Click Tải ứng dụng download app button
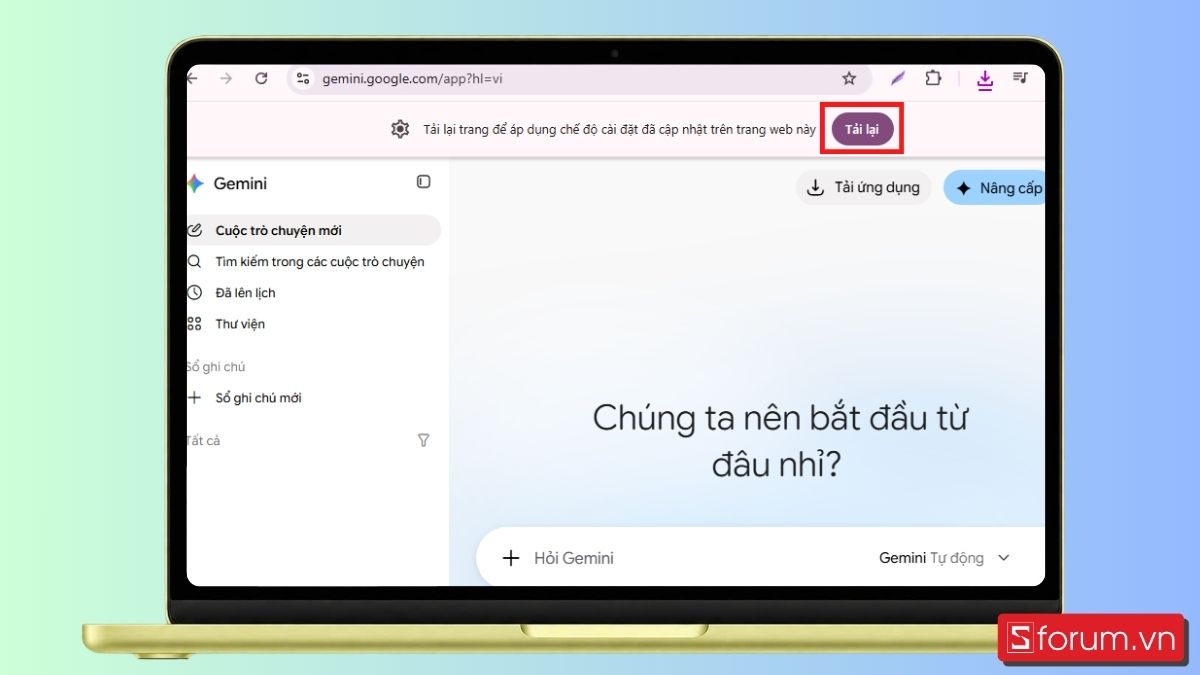This screenshot has width=1200, height=675. (x=864, y=187)
